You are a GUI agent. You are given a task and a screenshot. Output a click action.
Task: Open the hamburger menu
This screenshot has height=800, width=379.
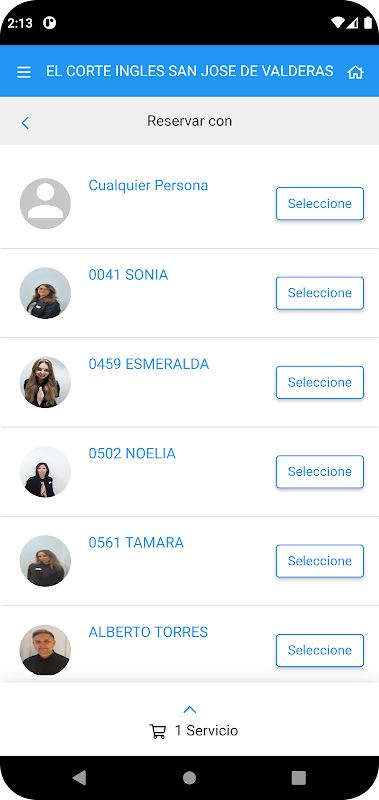coord(24,72)
